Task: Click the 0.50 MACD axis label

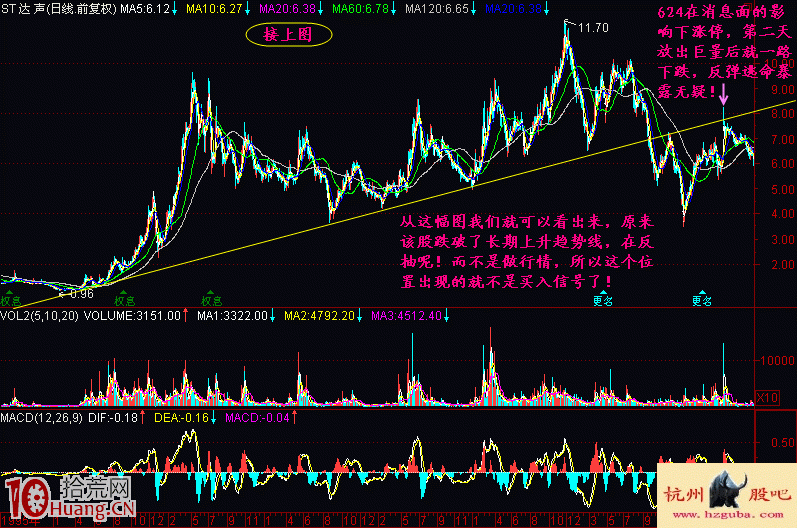Action: [783, 442]
